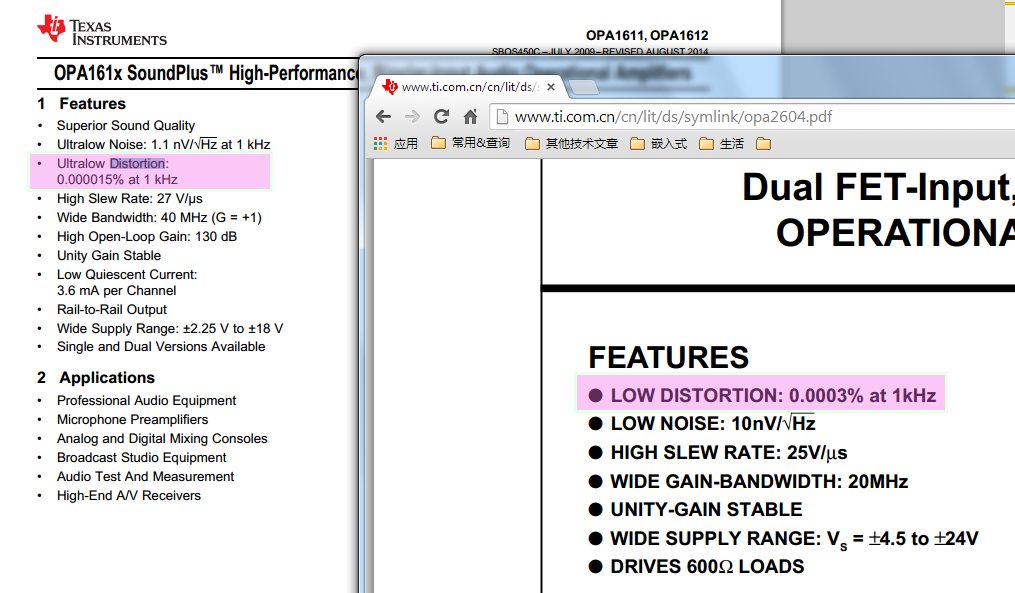Open a new tab with the blank tab button
The width and height of the screenshot is (1015, 593).
pyautogui.click(x=584, y=87)
